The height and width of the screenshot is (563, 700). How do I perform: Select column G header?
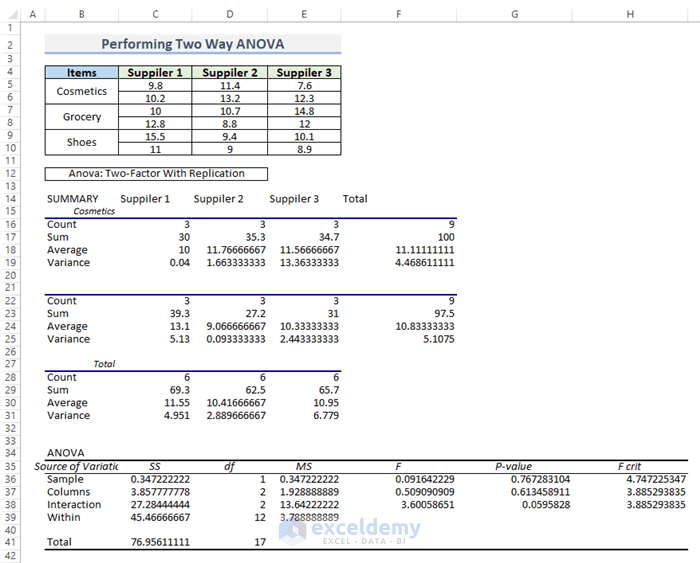tap(514, 14)
